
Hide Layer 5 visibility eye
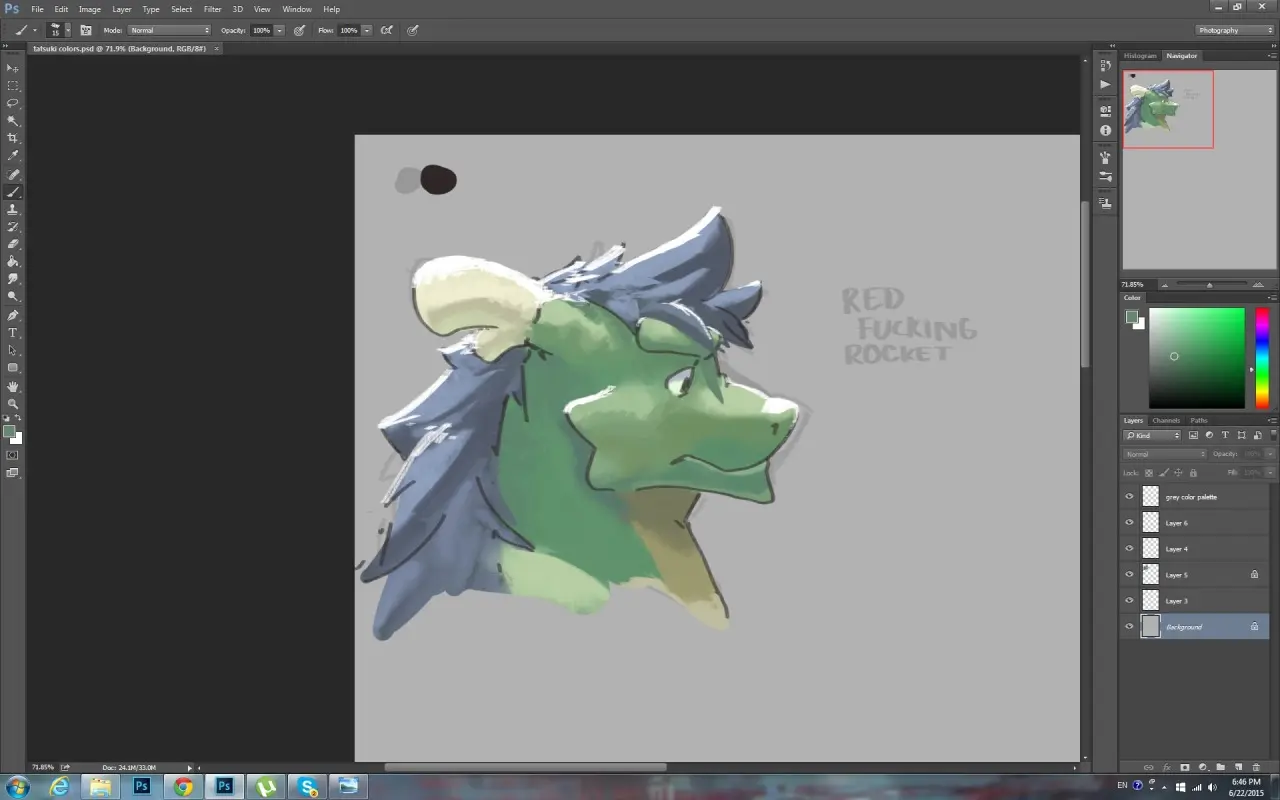coord(1130,575)
